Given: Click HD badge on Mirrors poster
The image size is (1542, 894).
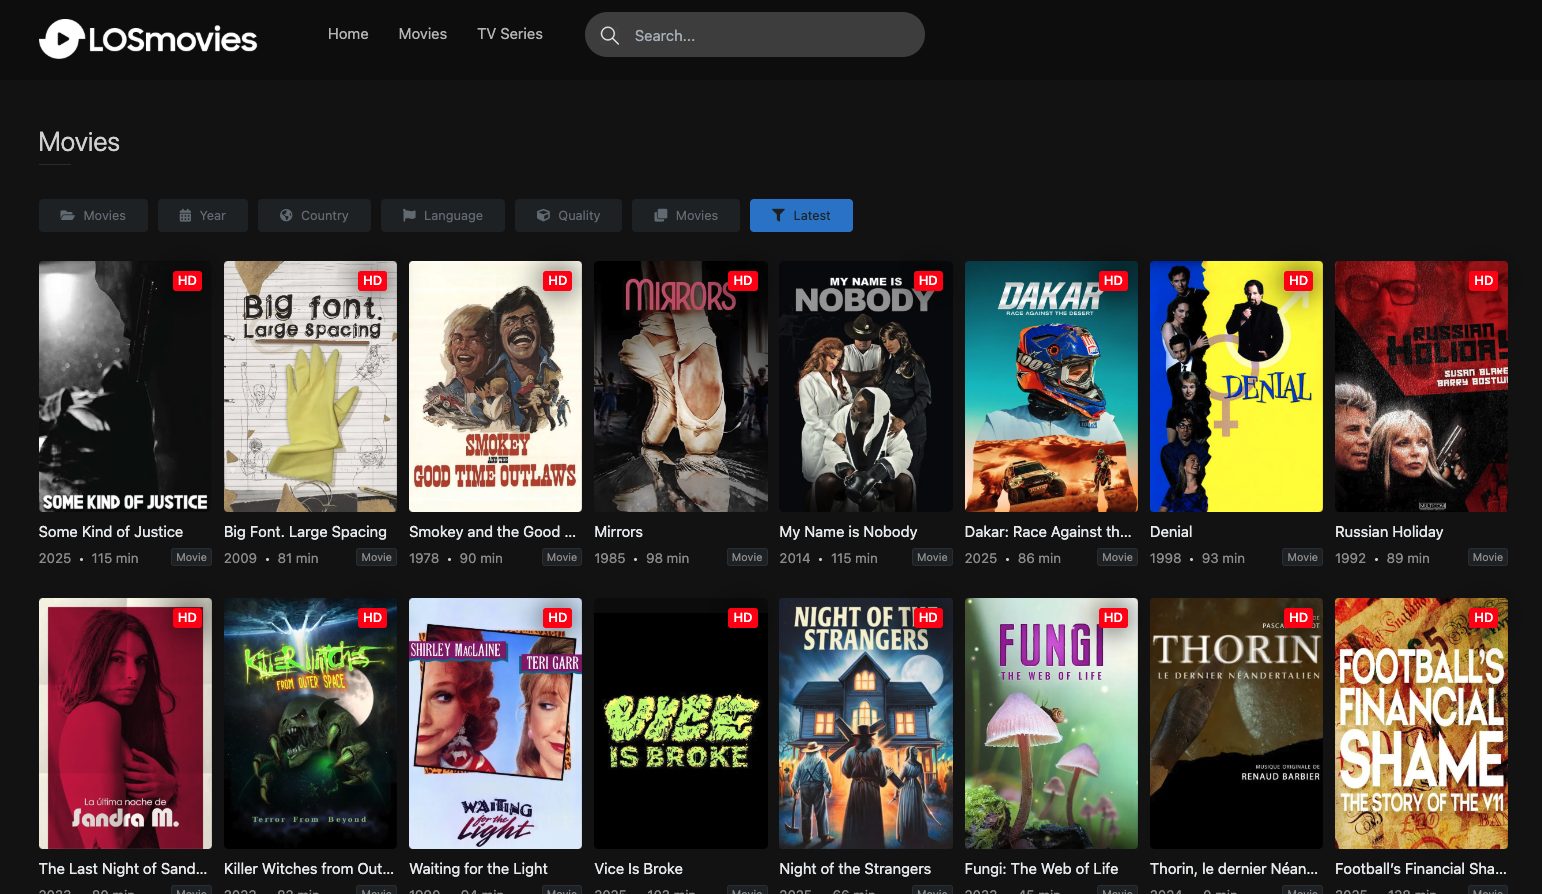Looking at the screenshot, I should click(x=742, y=281).
